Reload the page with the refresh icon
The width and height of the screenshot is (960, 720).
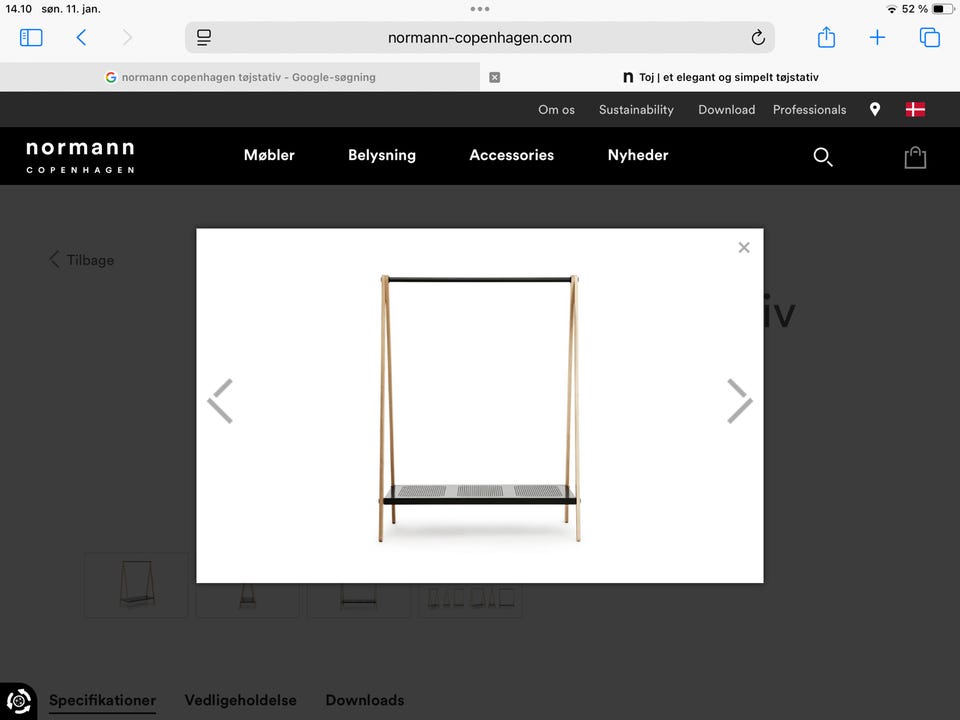click(758, 37)
